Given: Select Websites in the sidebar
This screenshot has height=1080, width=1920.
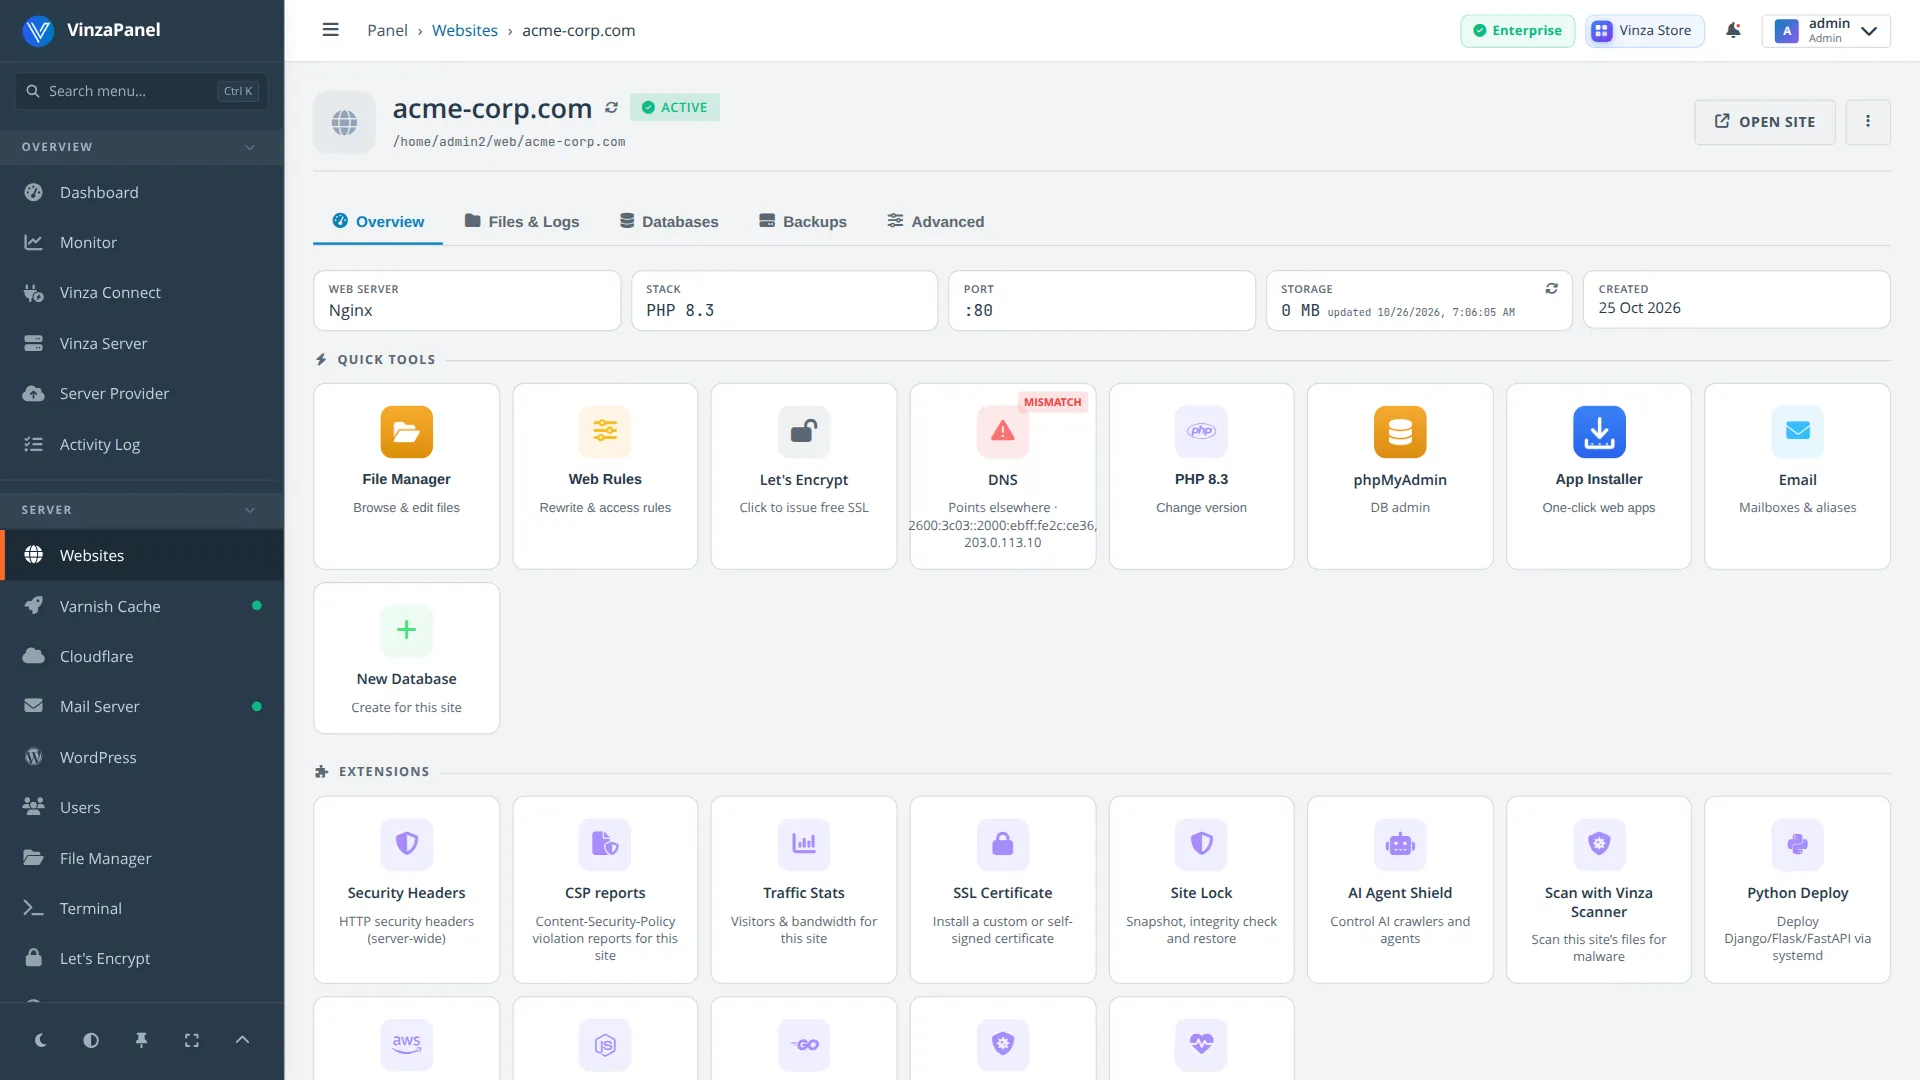Looking at the screenshot, I should [x=142, y=555].
